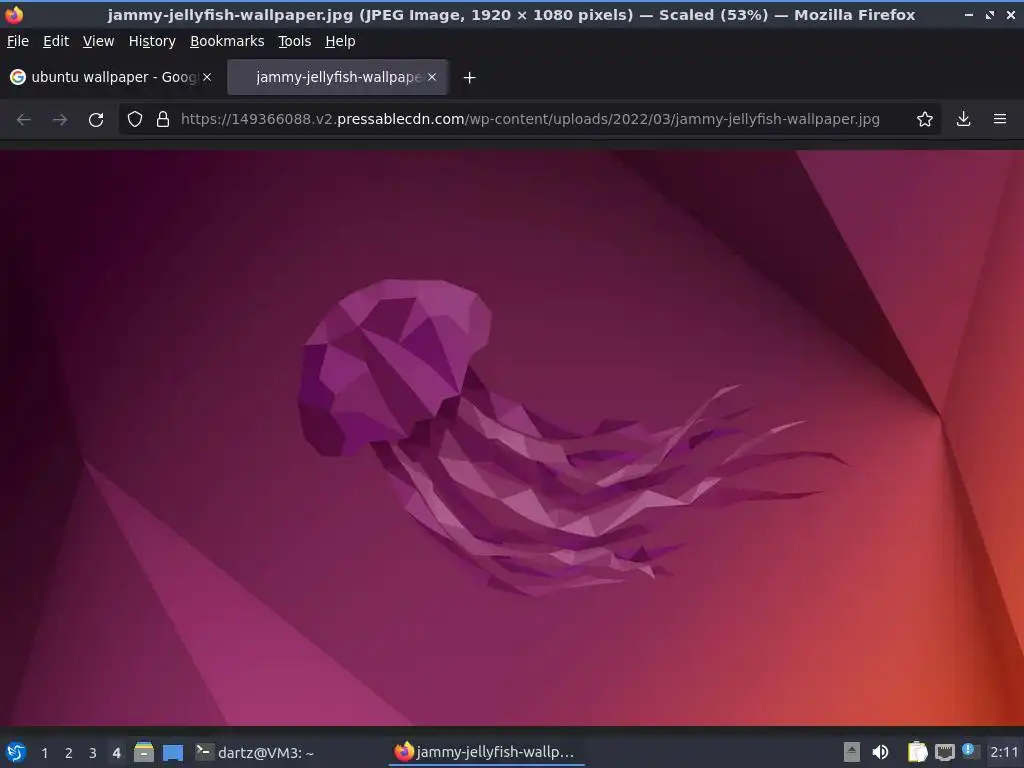Viewport: 1024px width, 768px height.
Task: Reload the current page
Action: (96, 120)
